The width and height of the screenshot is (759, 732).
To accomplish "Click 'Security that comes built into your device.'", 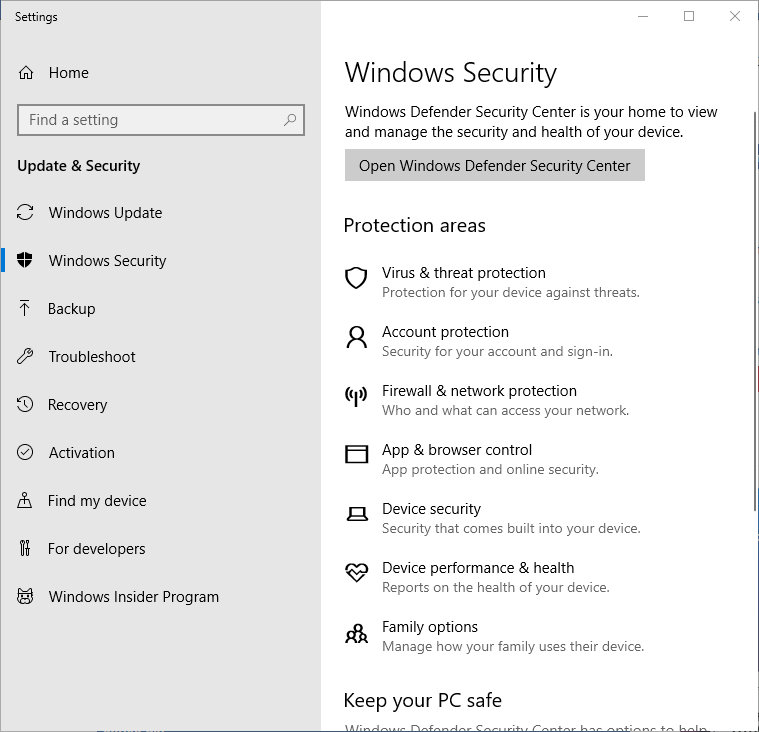I will tap(511, 528).
